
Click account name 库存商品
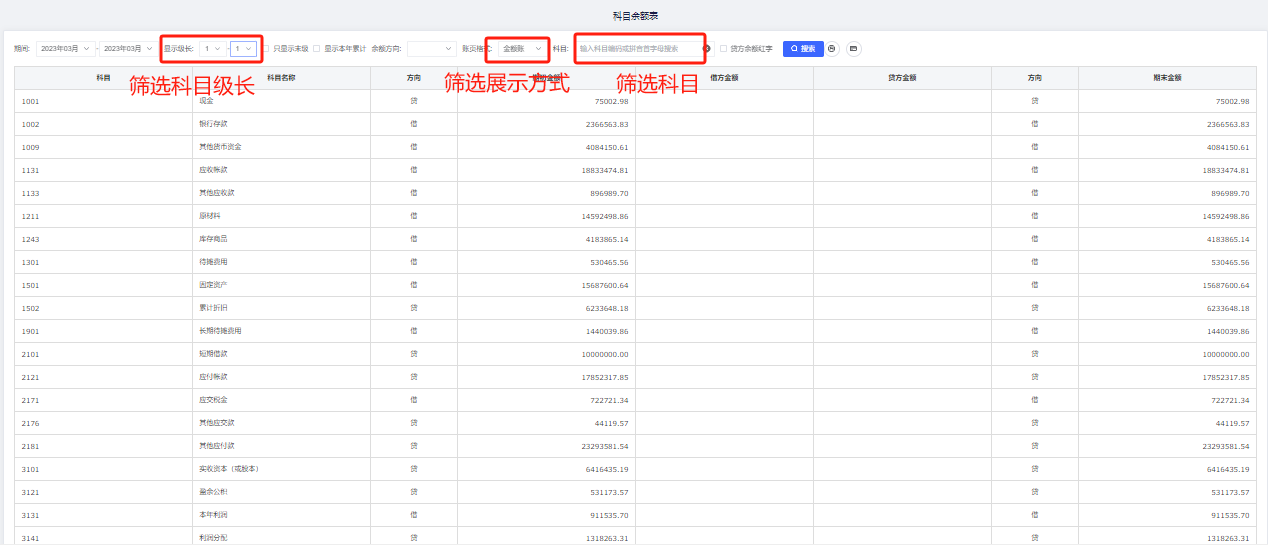[213, 239]
